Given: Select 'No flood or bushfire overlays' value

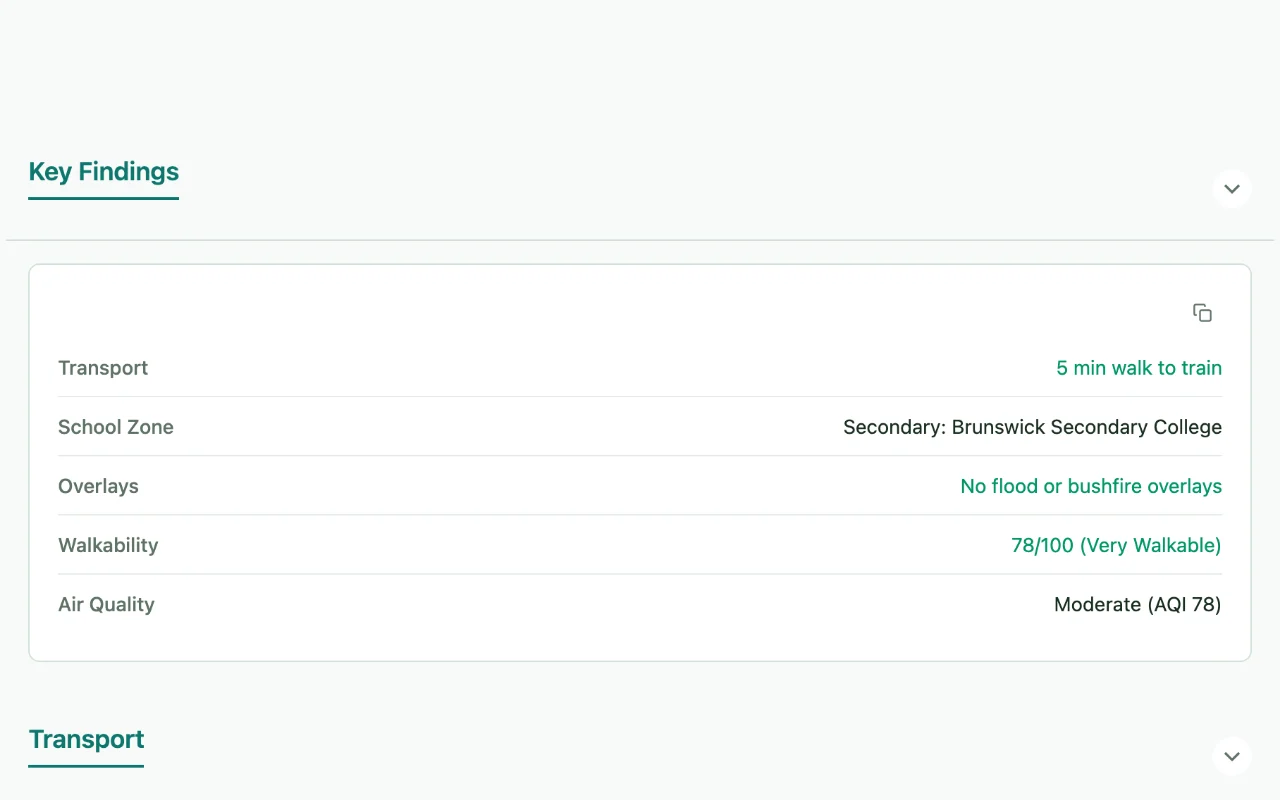Looking at the screenshot, I should pos(1091,486).
